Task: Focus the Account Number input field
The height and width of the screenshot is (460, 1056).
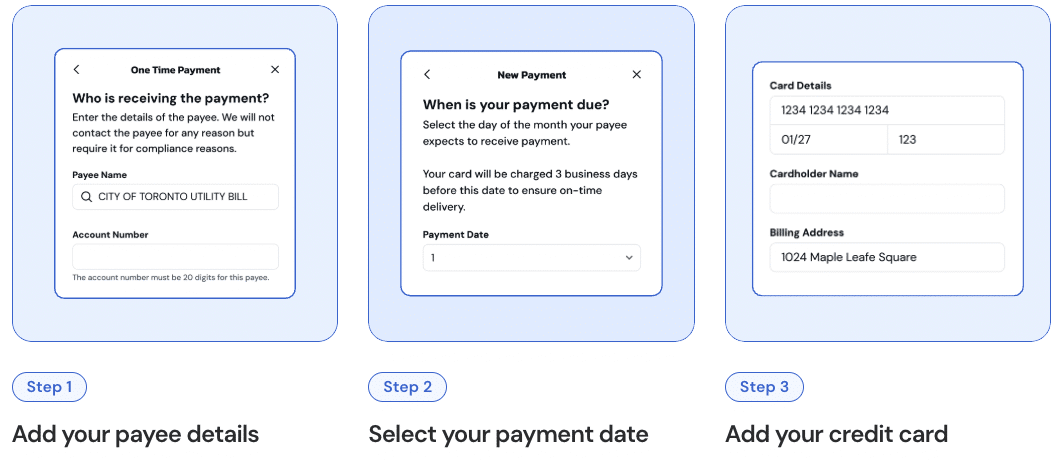Action: (175, 256)
